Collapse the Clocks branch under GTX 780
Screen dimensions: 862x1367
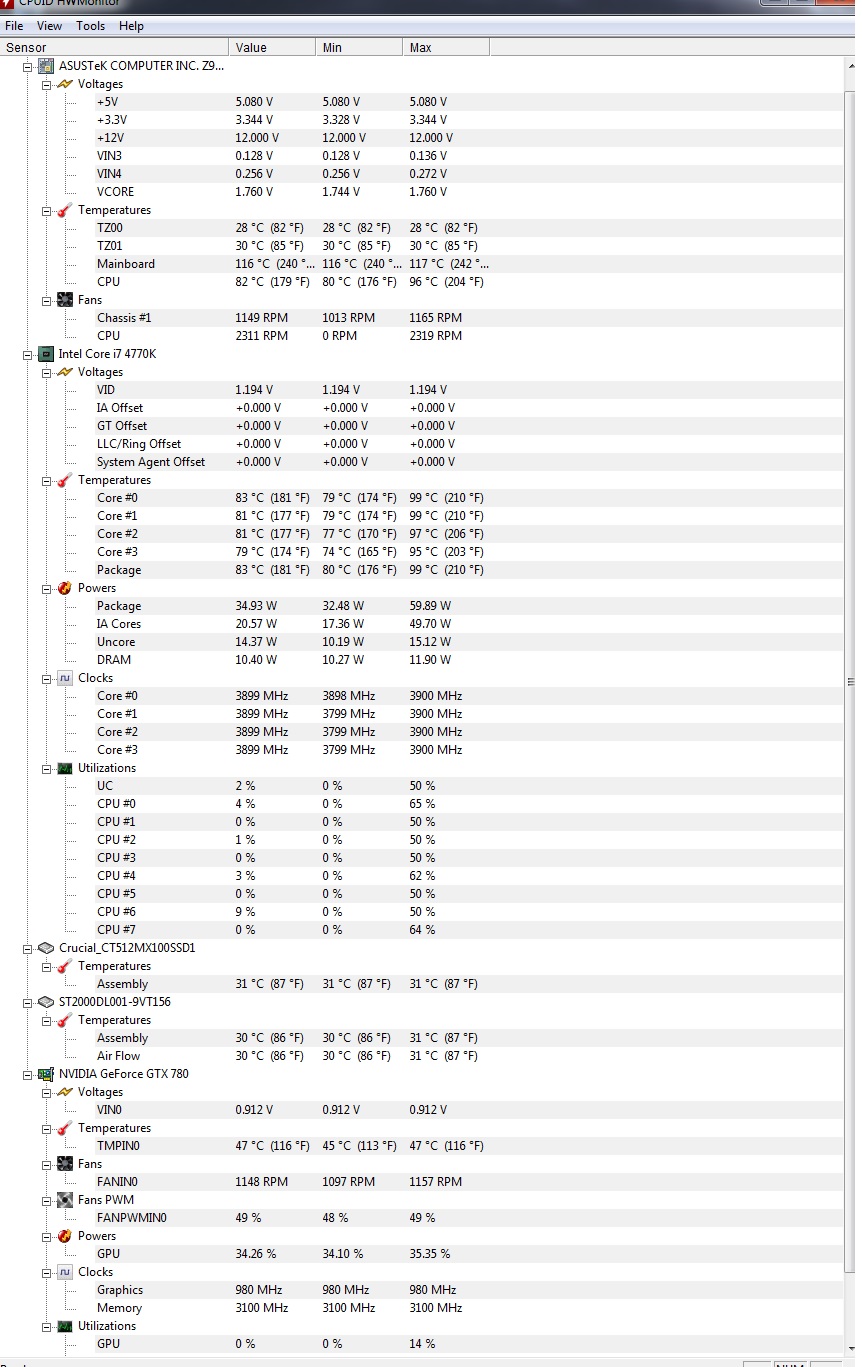coord(47,1272)
